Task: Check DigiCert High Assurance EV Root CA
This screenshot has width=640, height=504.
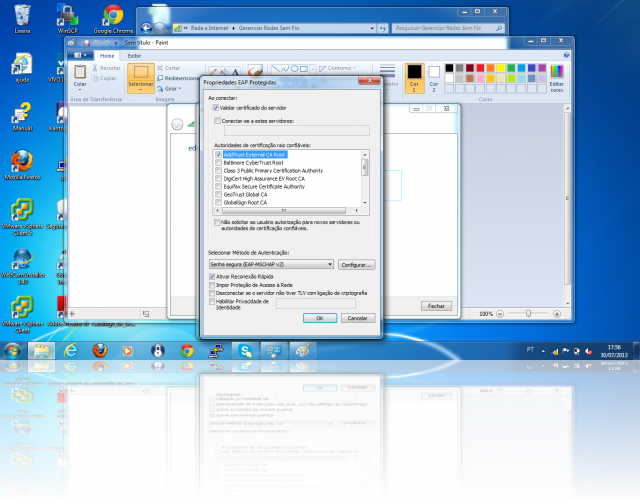Action: pos(218,179)
